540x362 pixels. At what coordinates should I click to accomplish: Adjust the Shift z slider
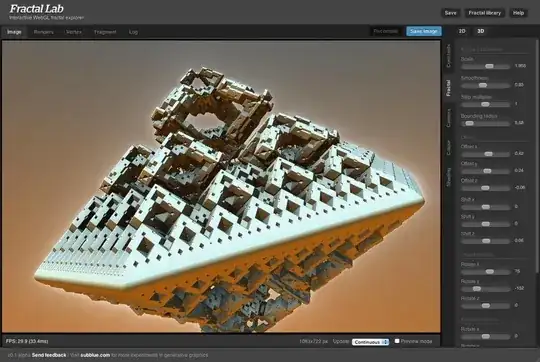[486, 241]
